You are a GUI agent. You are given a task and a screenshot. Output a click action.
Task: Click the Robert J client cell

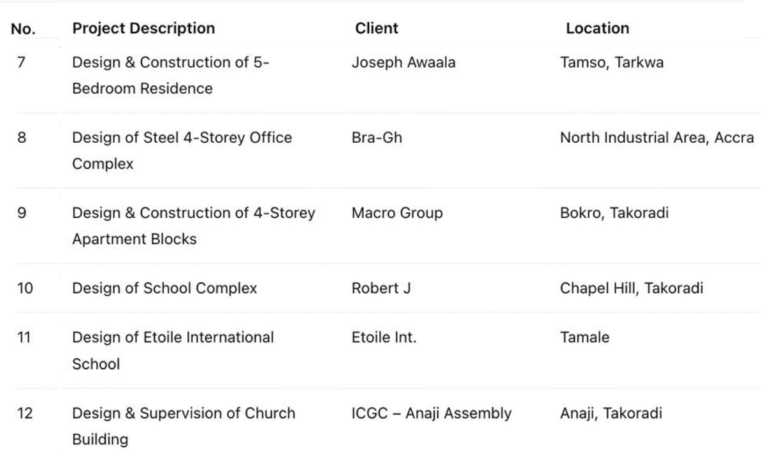pyautogui.click(x=381, y=288)
